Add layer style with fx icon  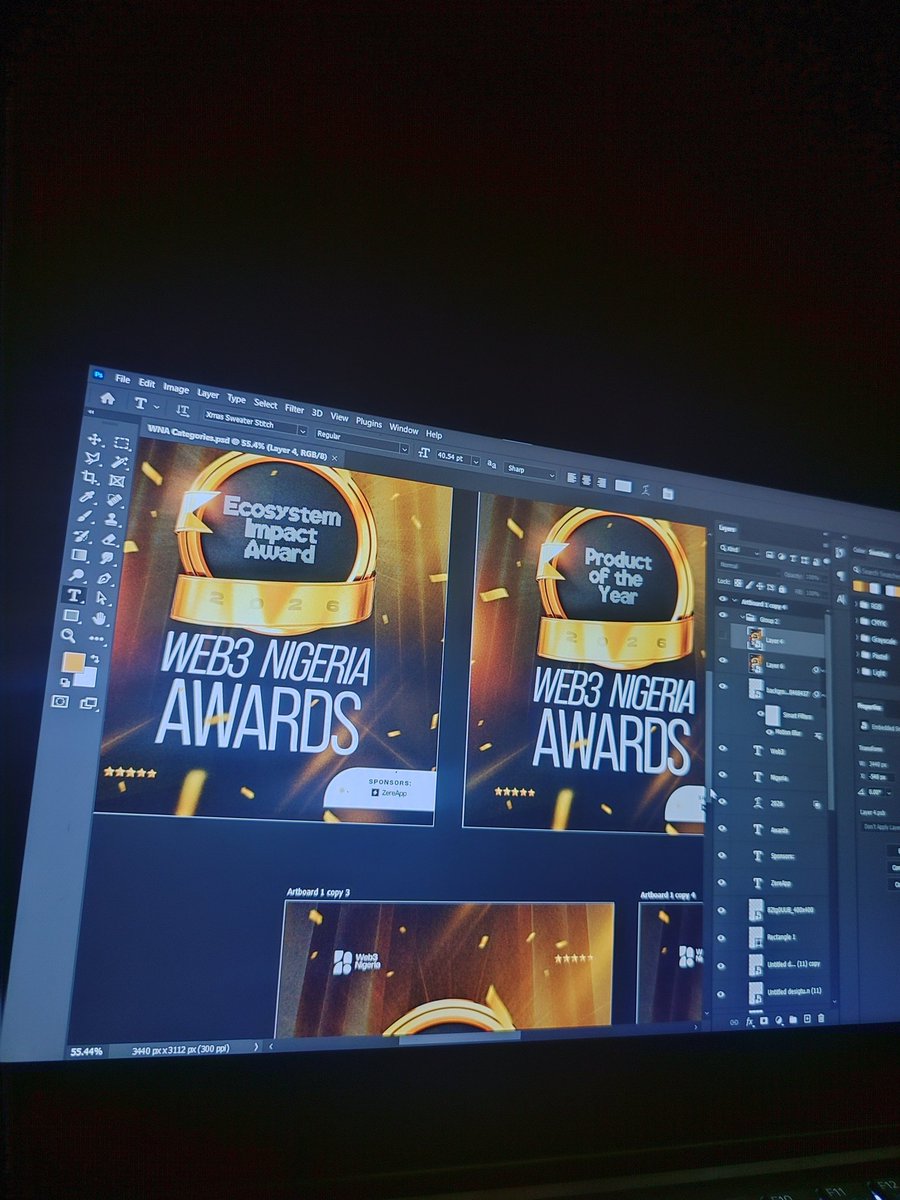(x=750, y=1021)
